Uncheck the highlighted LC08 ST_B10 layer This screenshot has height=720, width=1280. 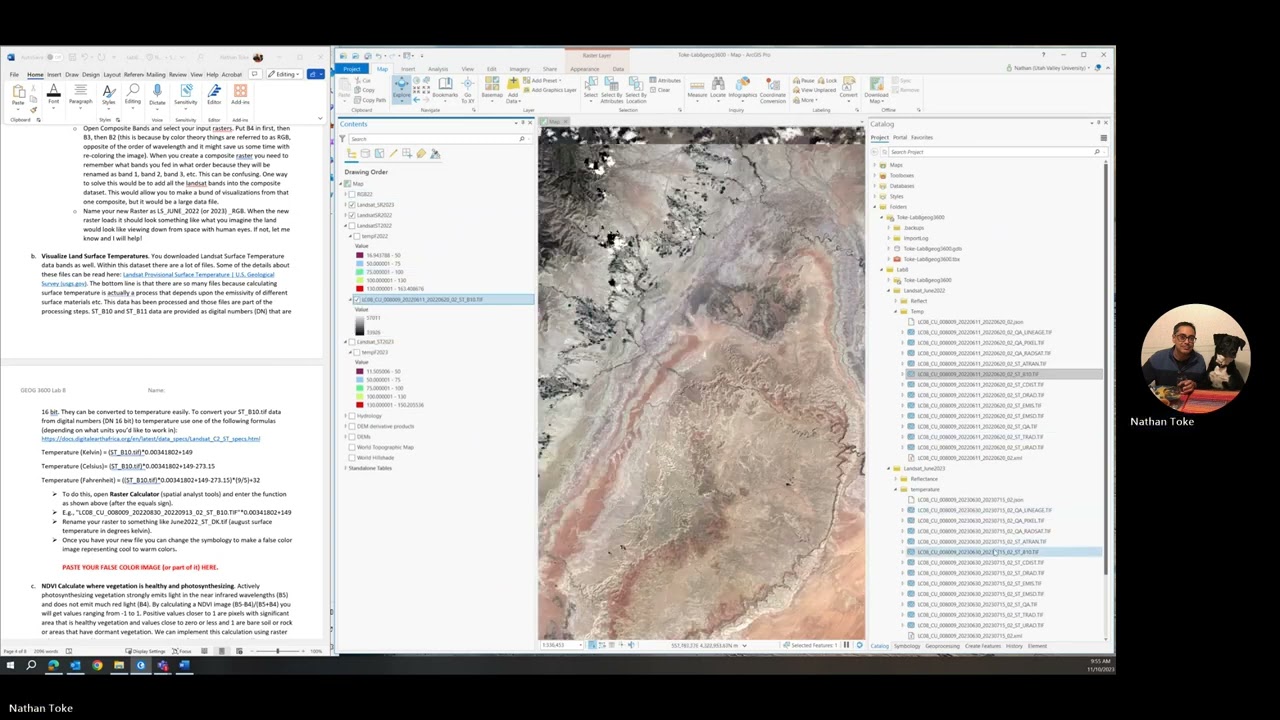357,300
